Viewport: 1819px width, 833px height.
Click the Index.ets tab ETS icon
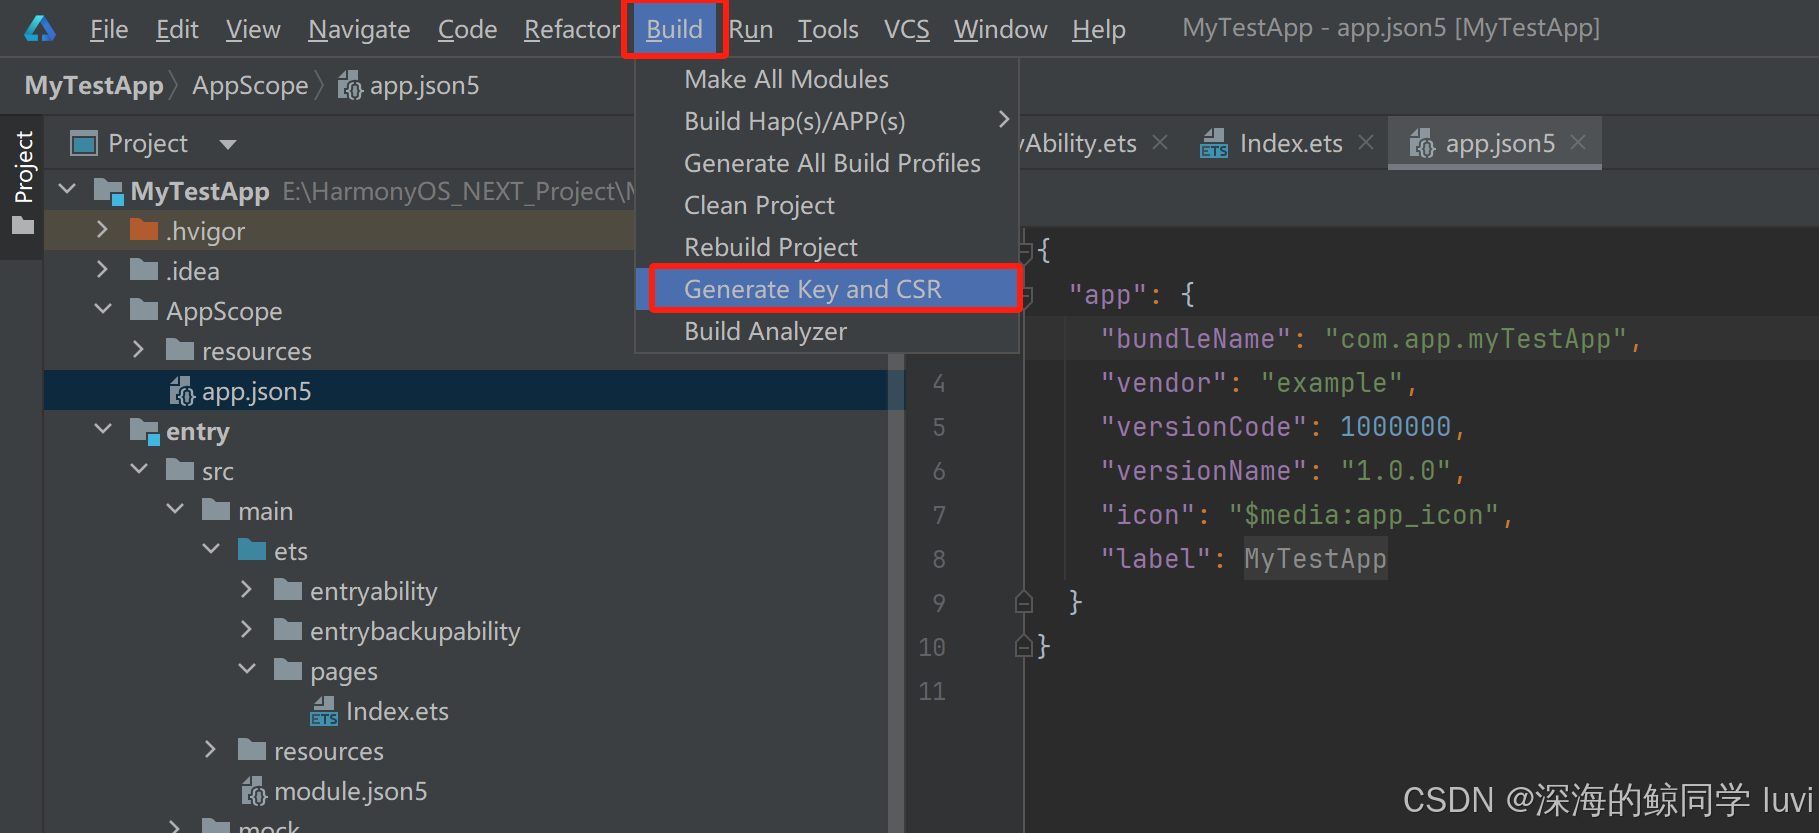[1214, 144]
